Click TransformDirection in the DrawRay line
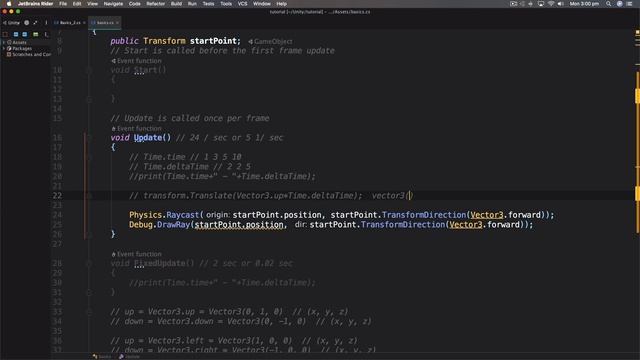This screenshot has height=360, width=640. point(403,225)
